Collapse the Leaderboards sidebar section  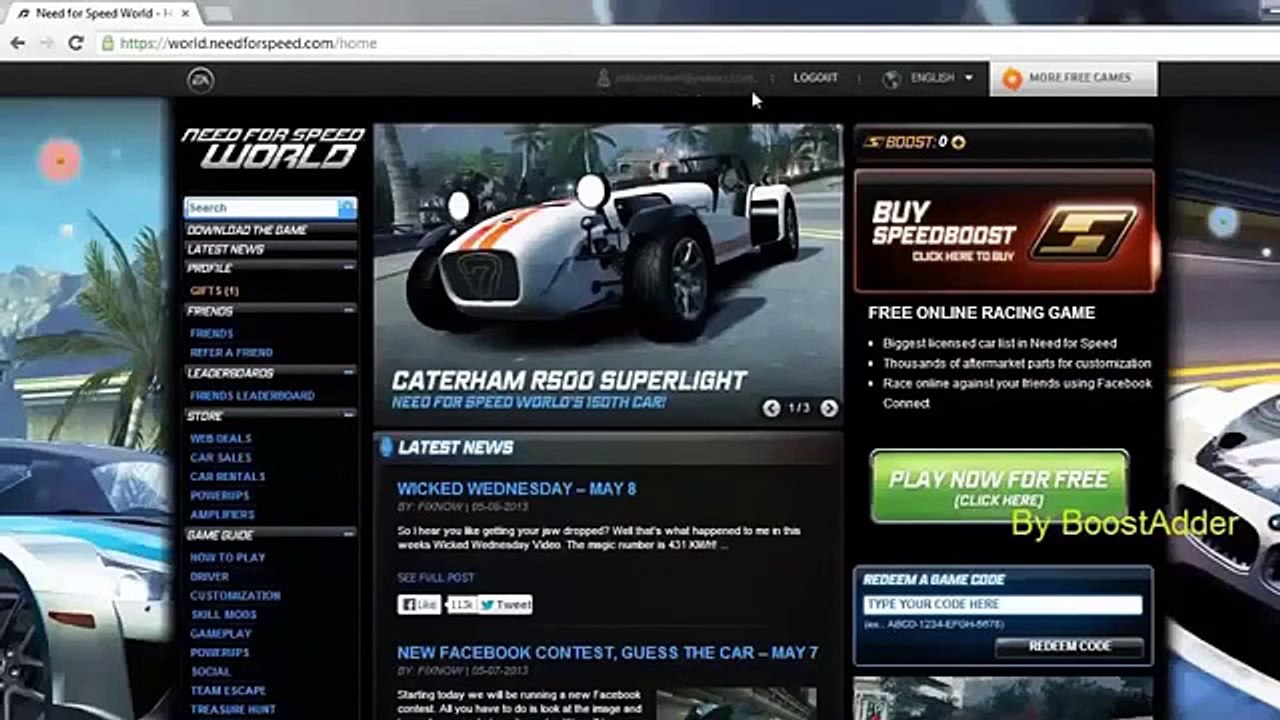click(x=348, y=372)
